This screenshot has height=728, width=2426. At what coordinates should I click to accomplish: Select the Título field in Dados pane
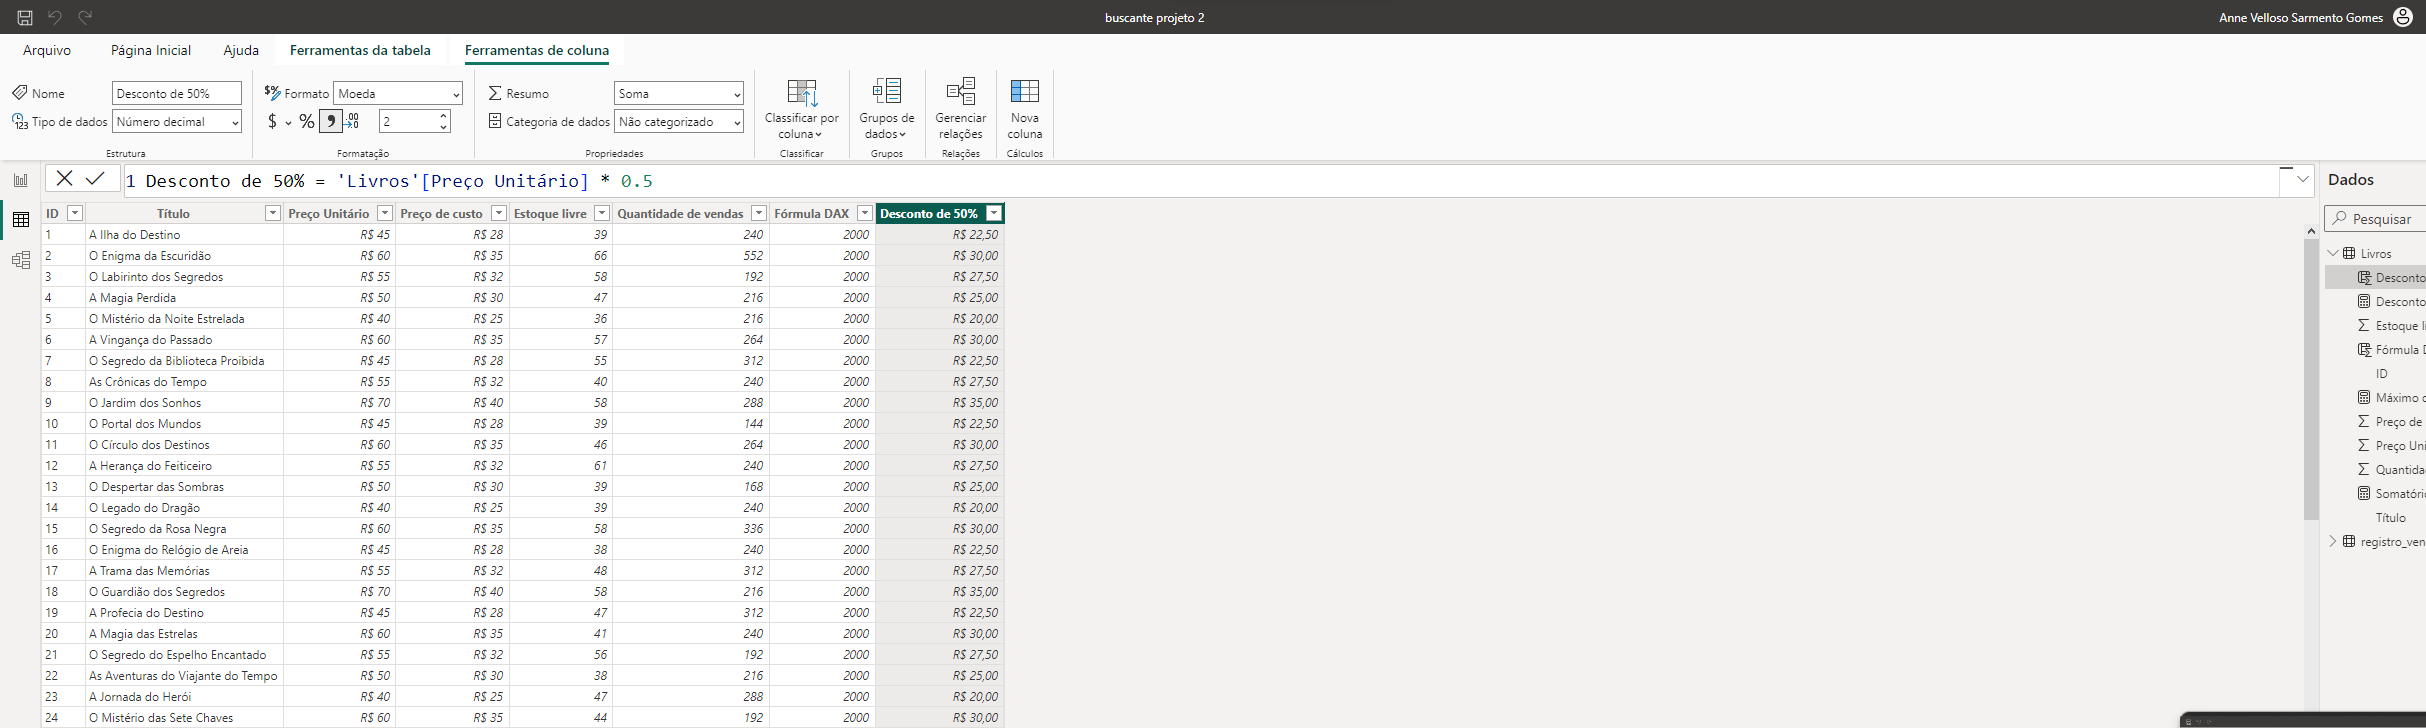click(2390, 518)
